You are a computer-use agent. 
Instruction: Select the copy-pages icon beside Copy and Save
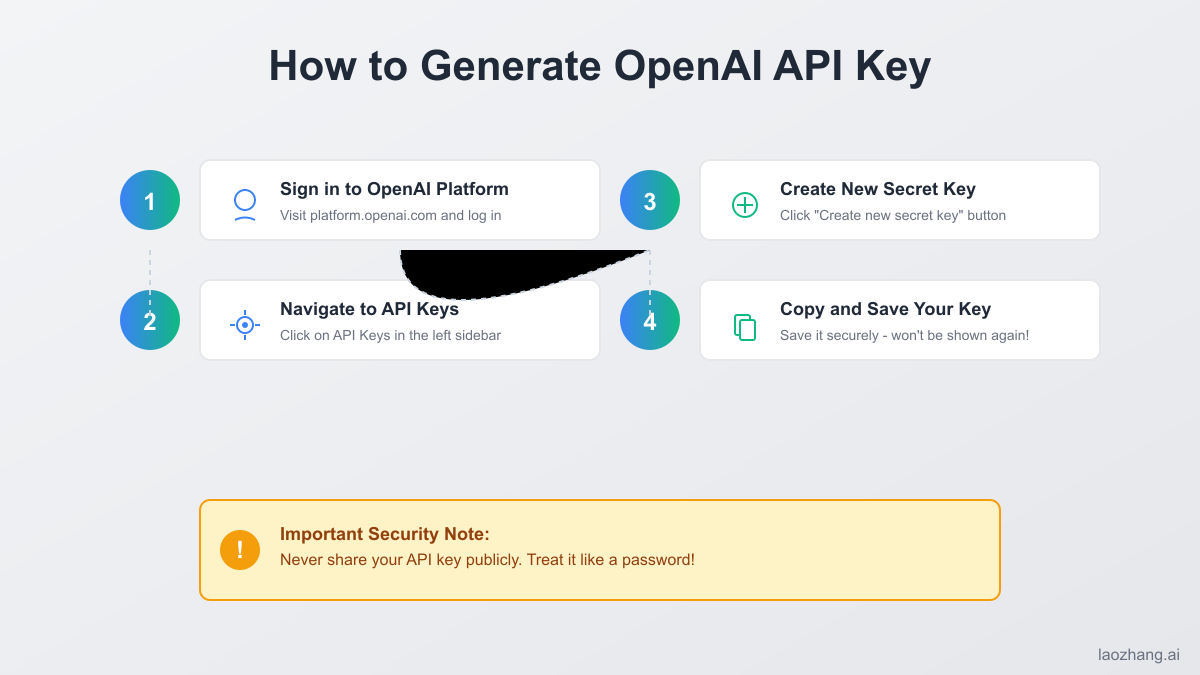744,325
